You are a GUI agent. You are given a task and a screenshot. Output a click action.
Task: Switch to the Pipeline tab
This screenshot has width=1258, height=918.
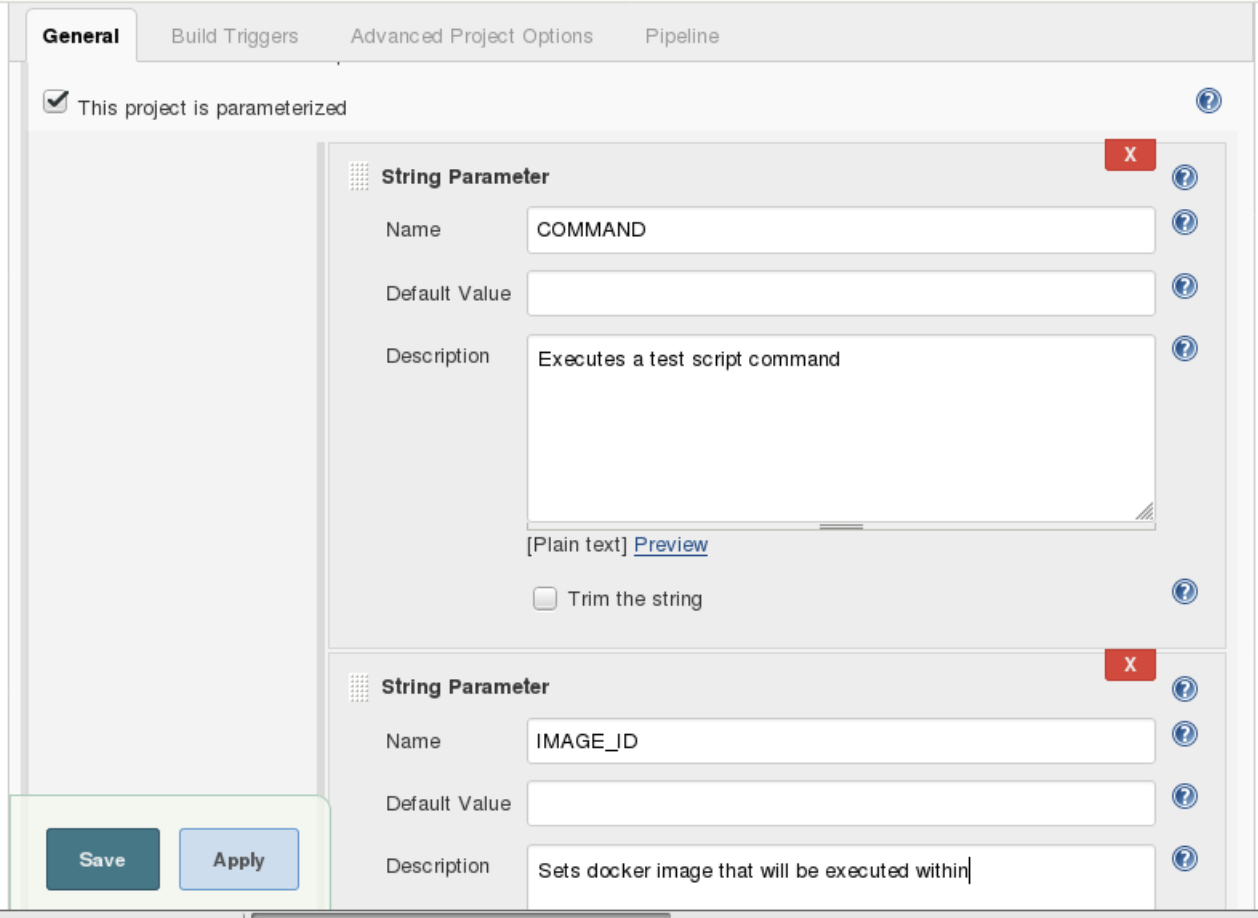coord(681,36)
